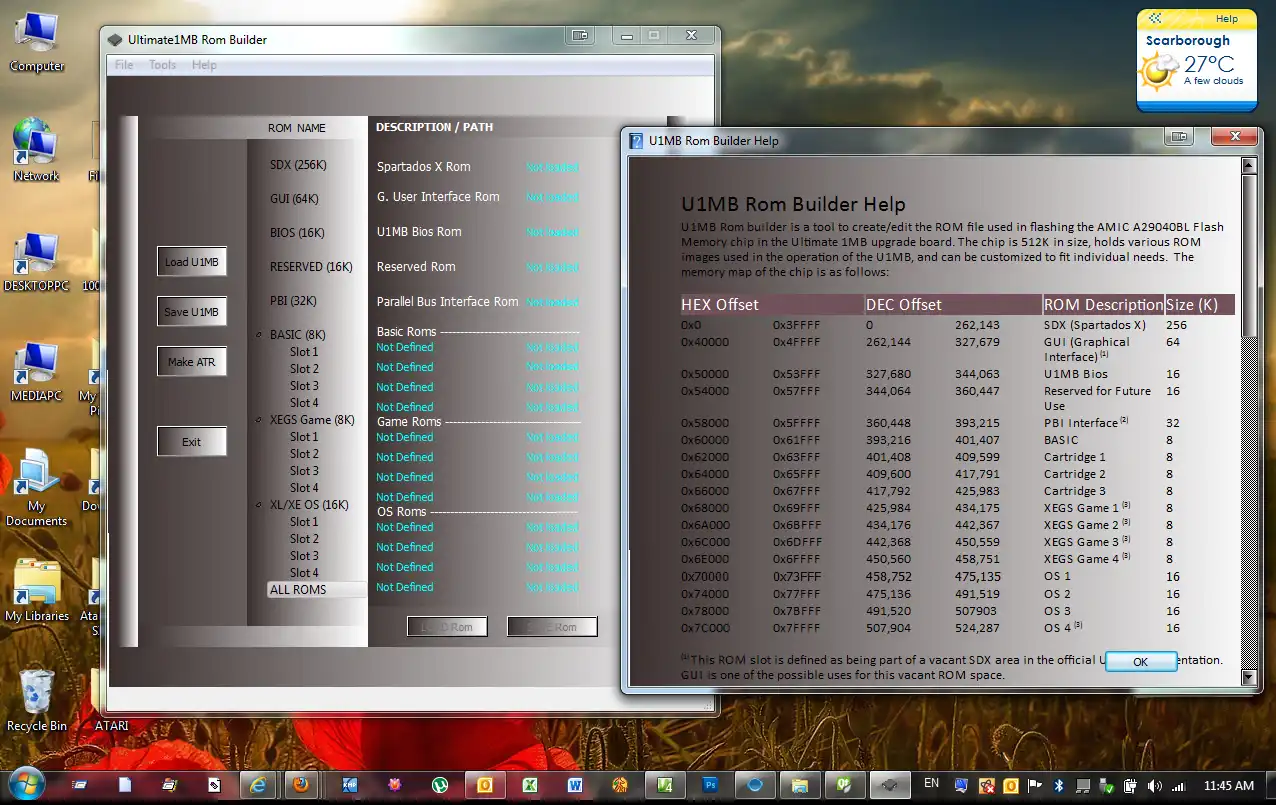The height and width of the screenshot is (805, 1276).
Task: Open the Computer desktop icon
Action: click(x=37, y=42)
